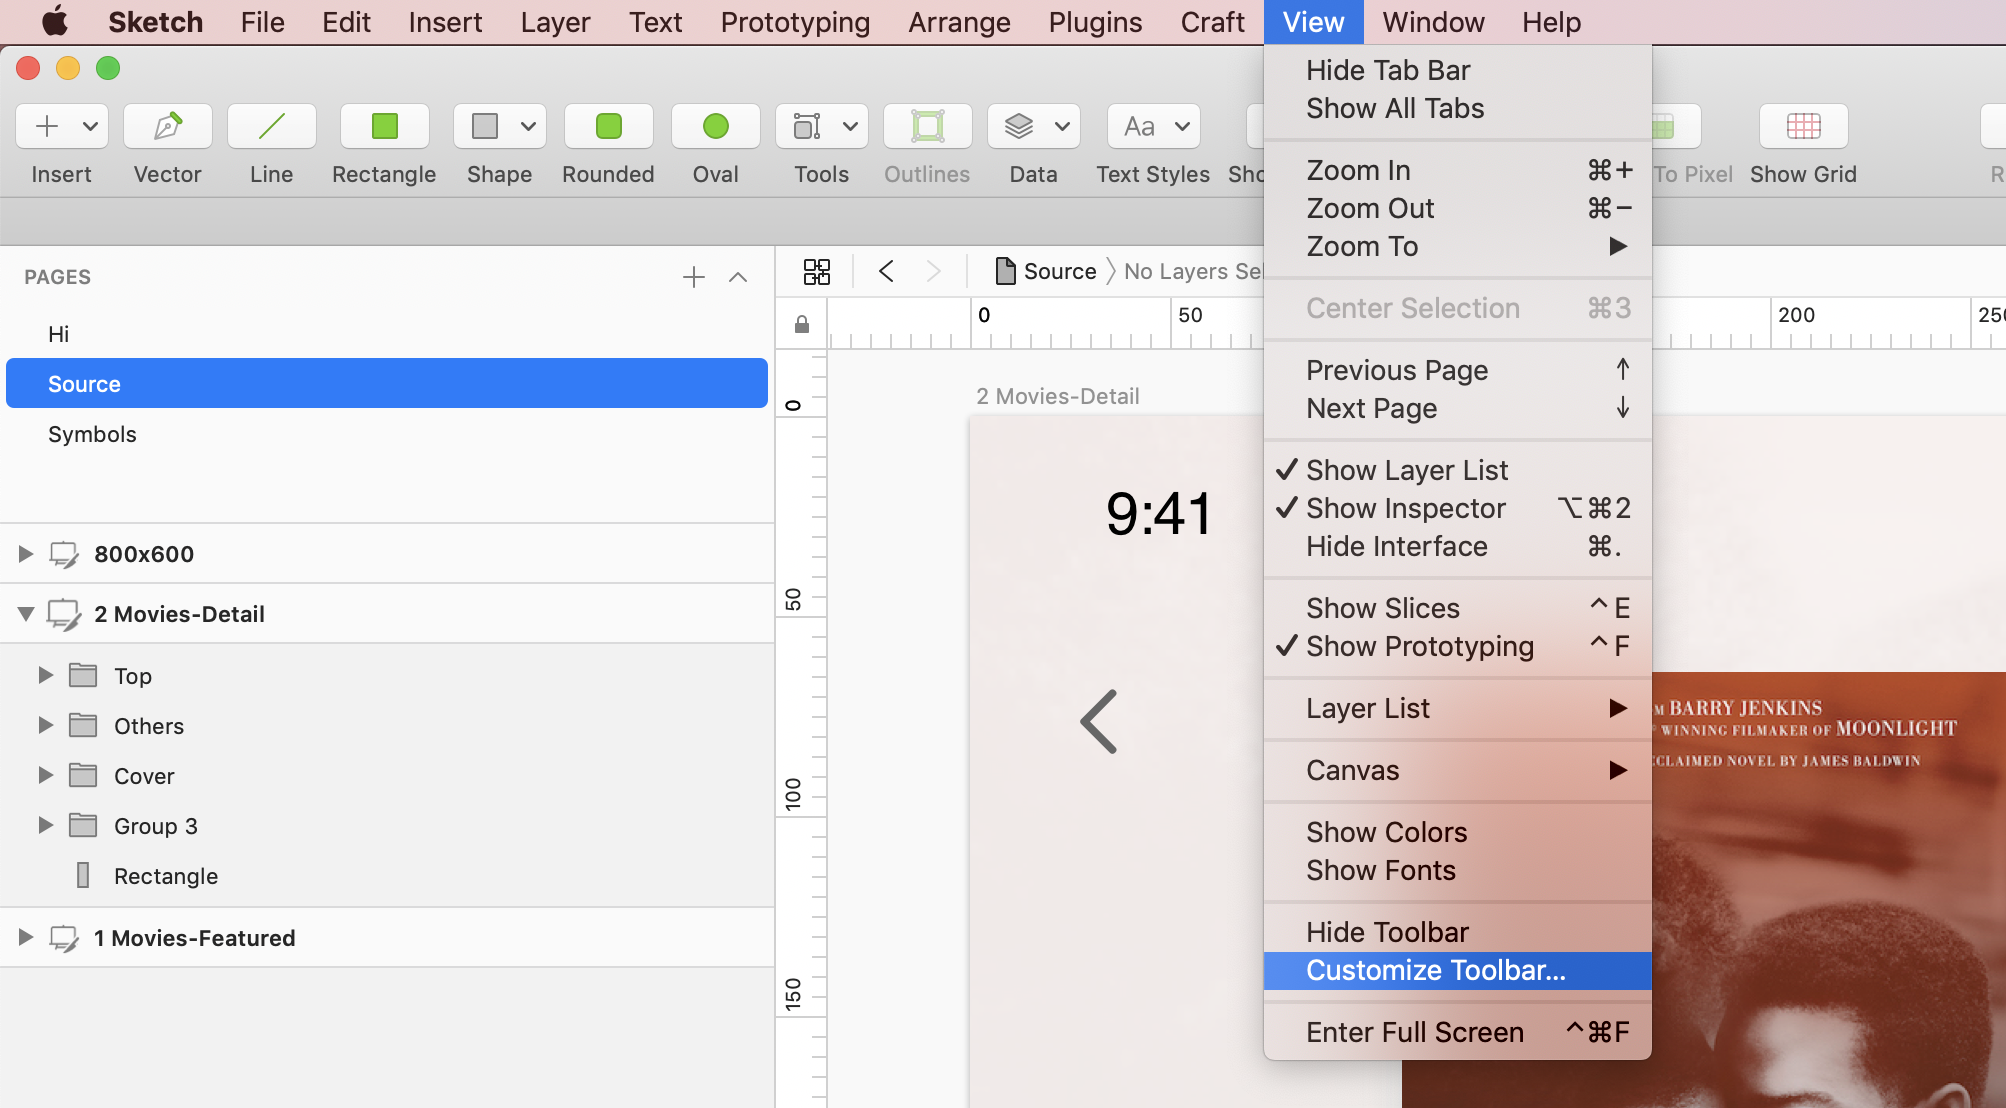Screen dimensions: 2006x1108
Task: Click the ruler lock icon
Action: point(801,324)
